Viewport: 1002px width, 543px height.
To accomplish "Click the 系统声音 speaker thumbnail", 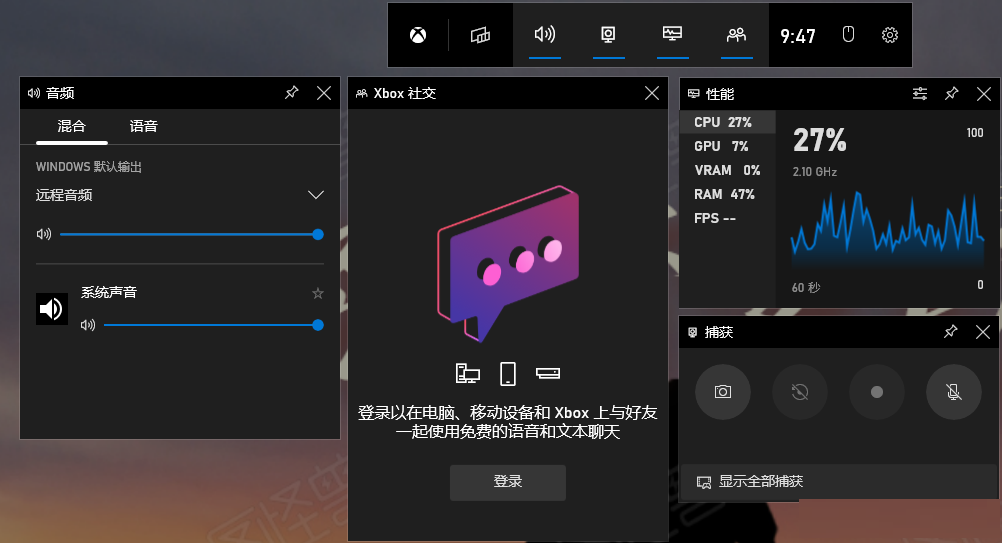I will (x=52, y=309).
